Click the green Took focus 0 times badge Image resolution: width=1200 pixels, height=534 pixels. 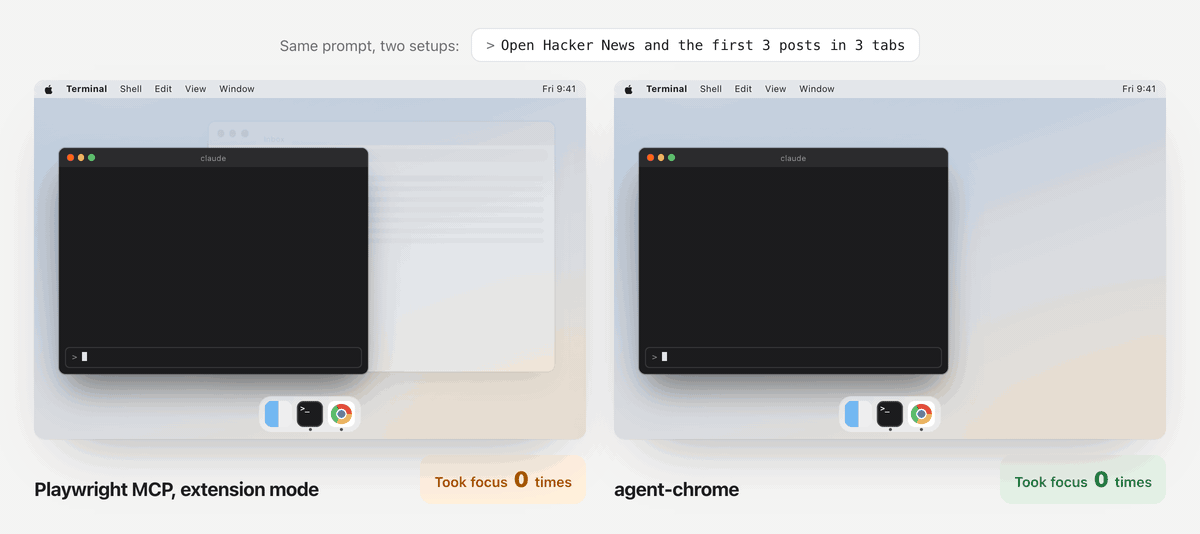point(1083,481)
